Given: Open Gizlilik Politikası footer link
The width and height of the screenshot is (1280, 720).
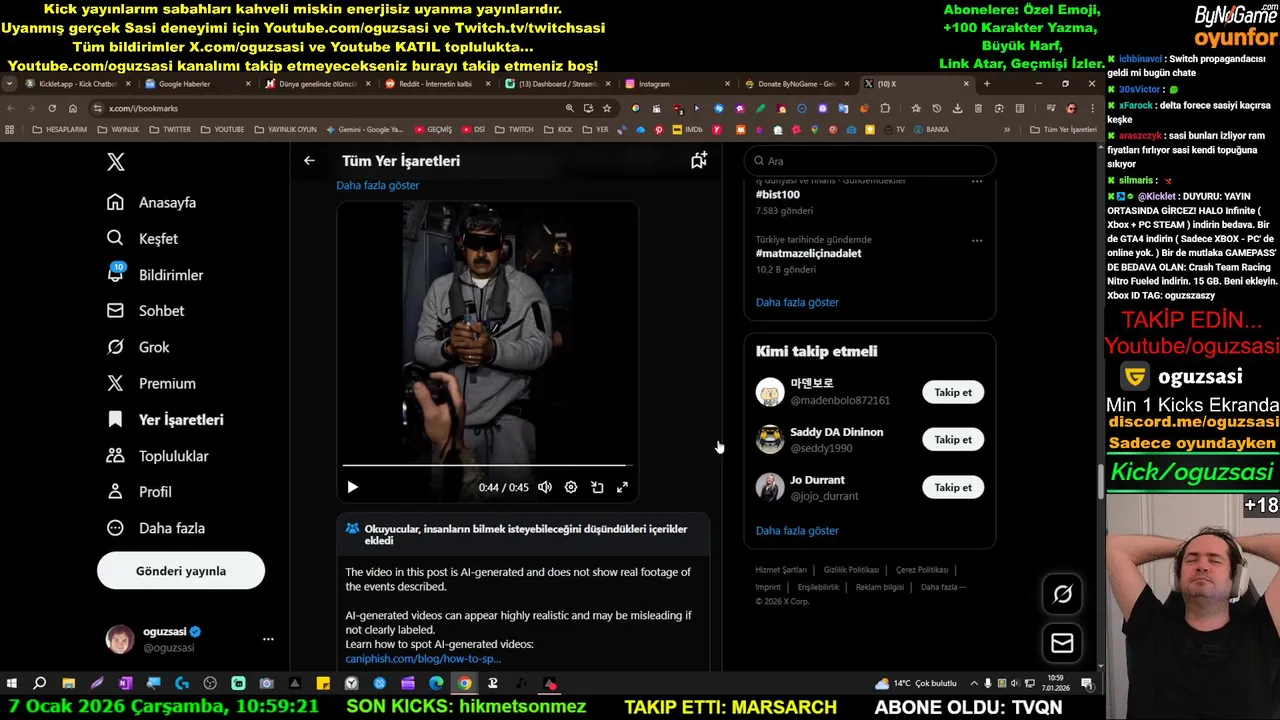Looking at the screenshot, I should click(x=851, y=569).
